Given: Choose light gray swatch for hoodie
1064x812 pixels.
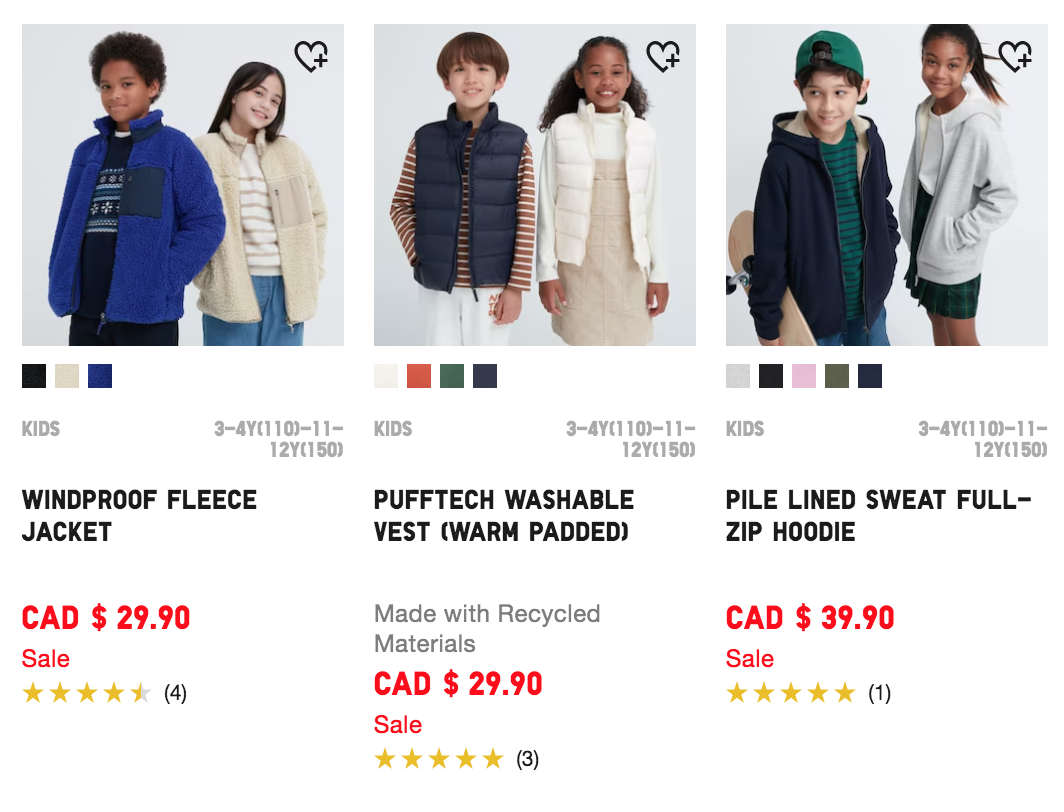Looking at the screenshot, I should 738,376.
